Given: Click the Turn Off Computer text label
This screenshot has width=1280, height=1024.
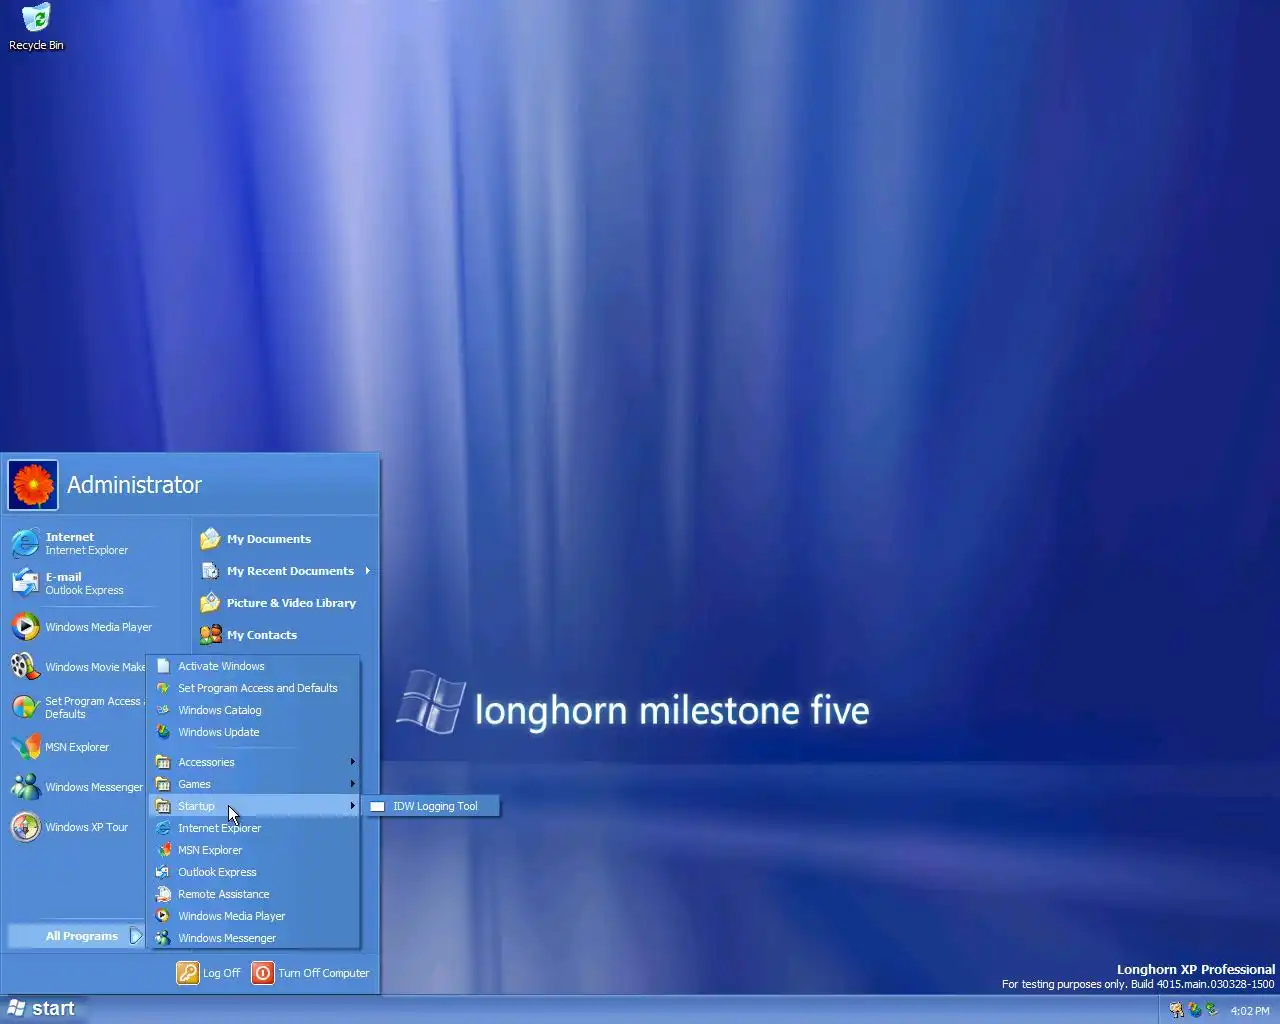Looking at the screenshot, I should (323, 973).
